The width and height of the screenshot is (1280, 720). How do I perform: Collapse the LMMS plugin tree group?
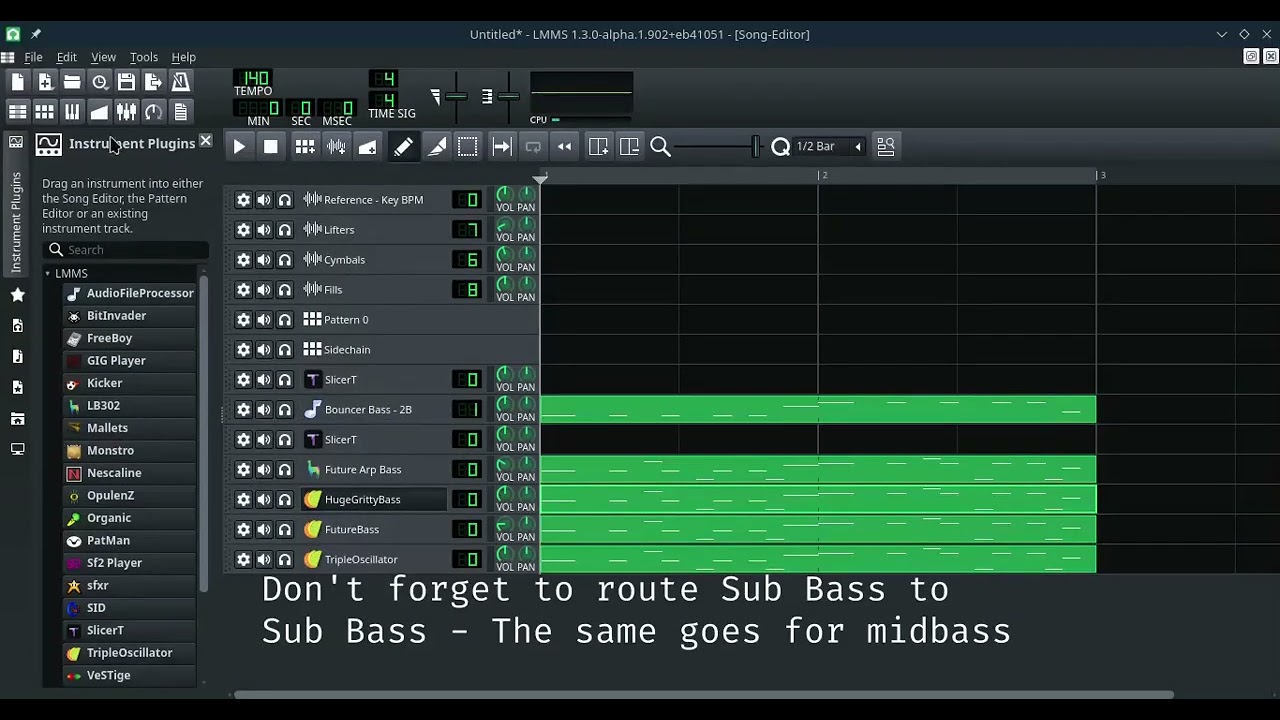(x=47, y=273)
